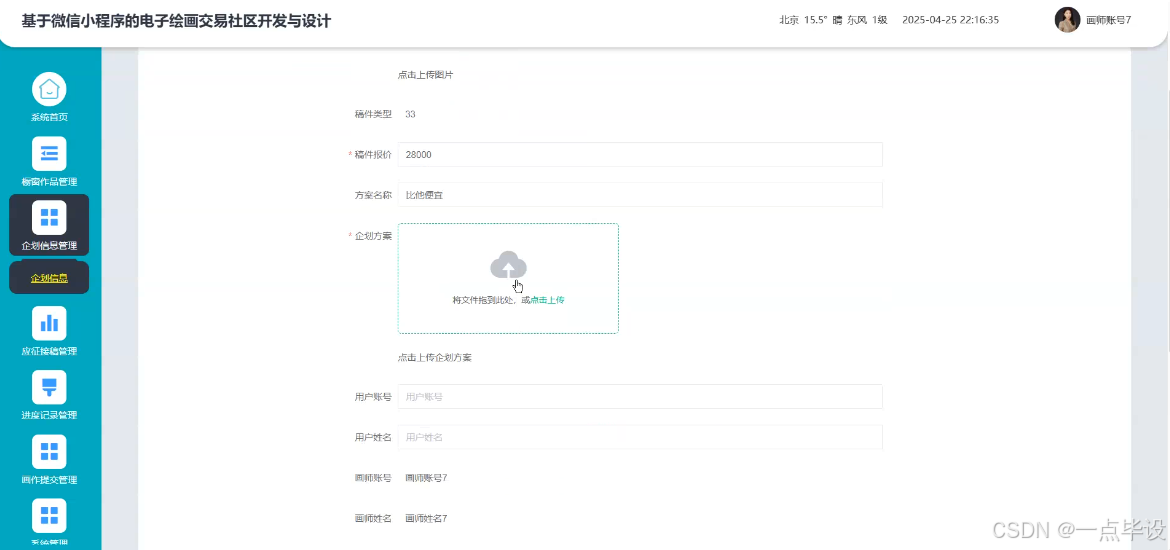Open the 系统首页 home icon
Image resolution: width=1170 pixels, height=550 pixels.
point(49,90)
